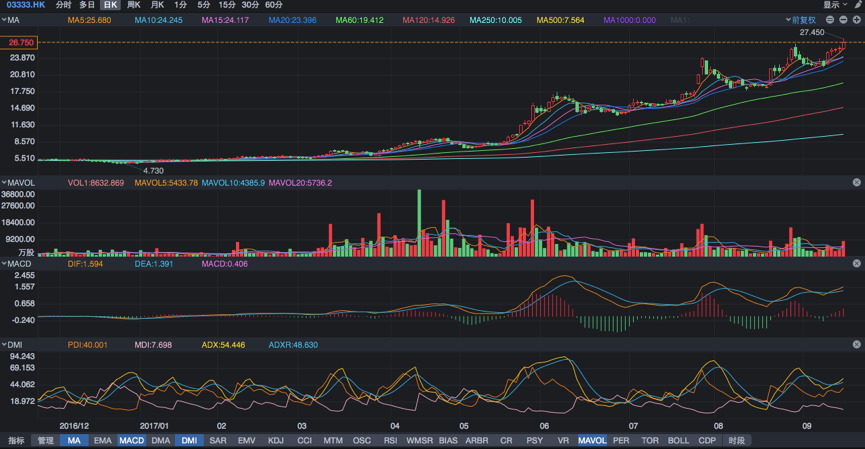Click the 管理 manage button
The height and width of the screenshot is (449, 865).
coord(46,441)
